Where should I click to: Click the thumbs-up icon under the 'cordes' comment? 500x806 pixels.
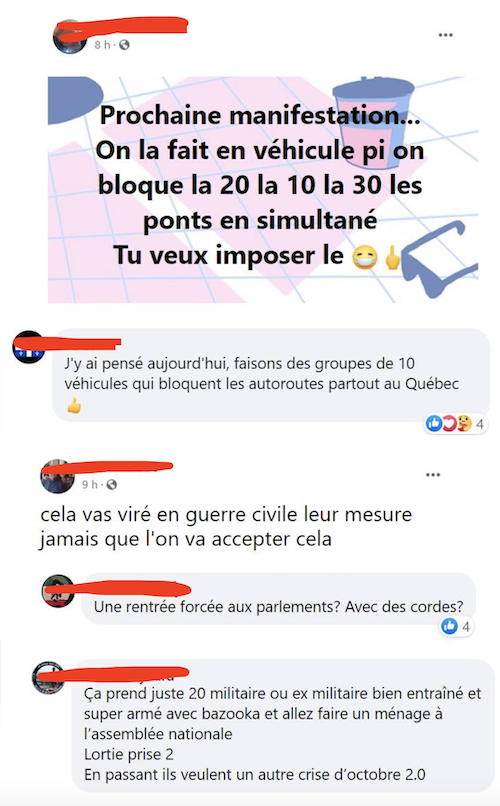(450, 626)
